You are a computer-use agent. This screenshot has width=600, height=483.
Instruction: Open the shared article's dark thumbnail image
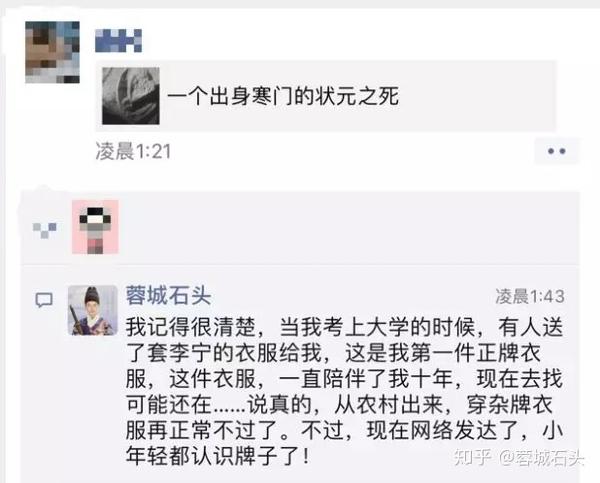pyautogui.click(x=131, y=96)
